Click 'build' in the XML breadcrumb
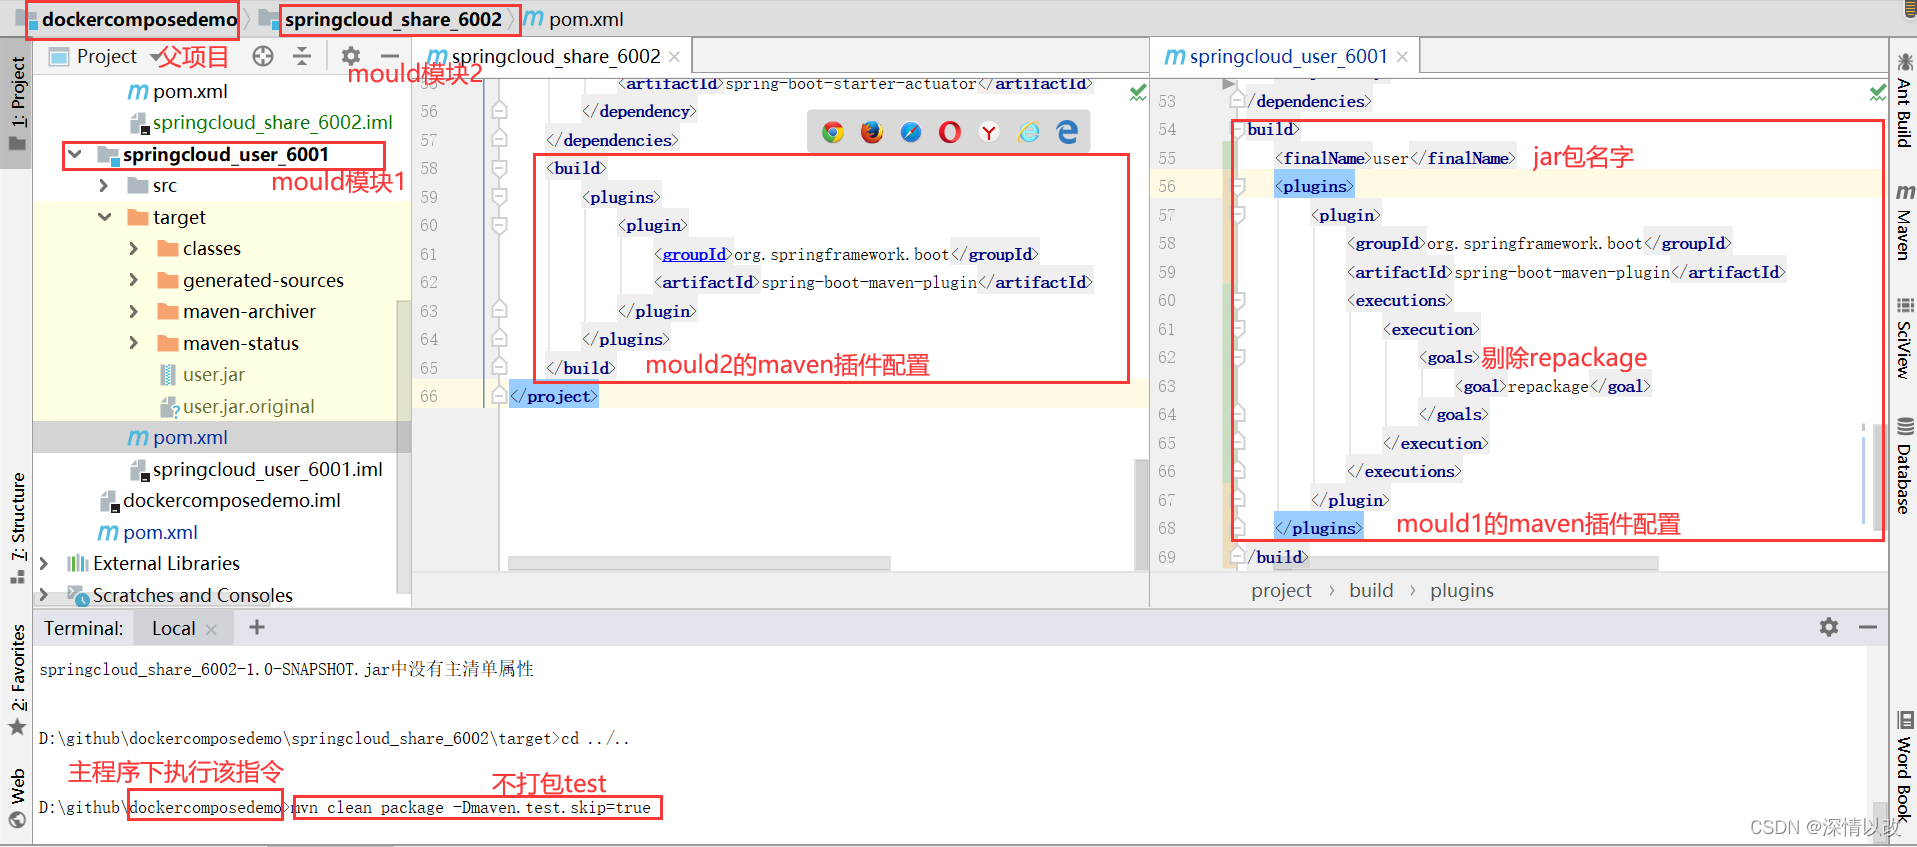Image resolution: width=1917 pixels, height=847 pixels. 1371,590
